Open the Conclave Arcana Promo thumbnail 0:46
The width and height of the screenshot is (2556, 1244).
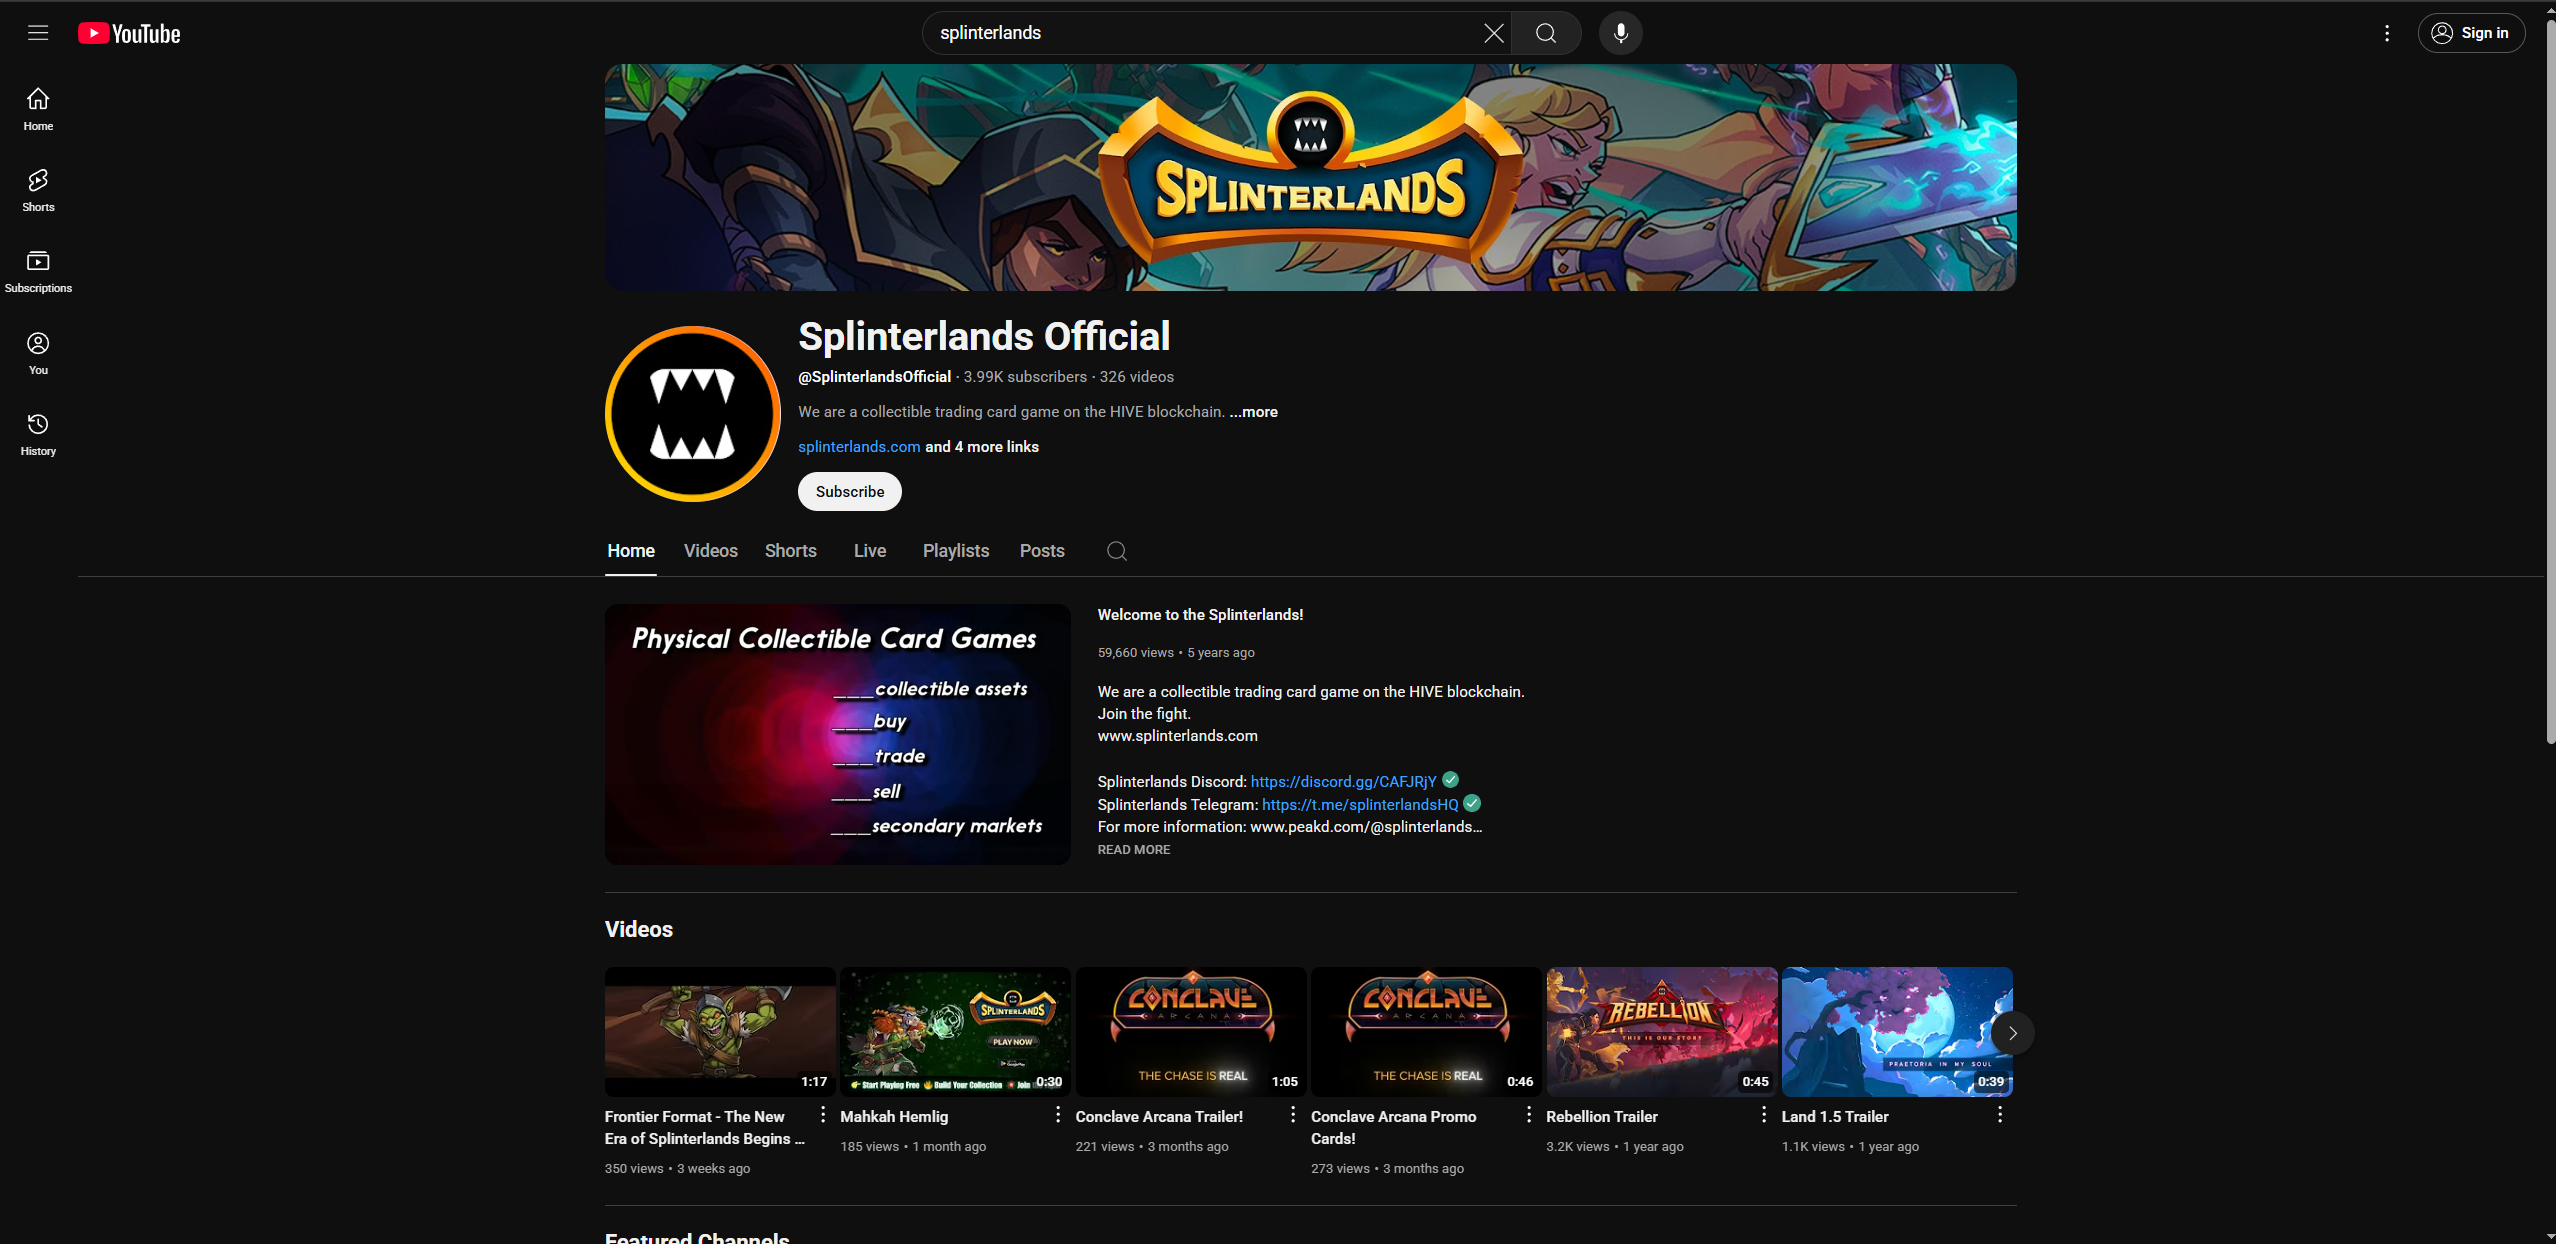pyautogui.click(x=1426, y=1032)
